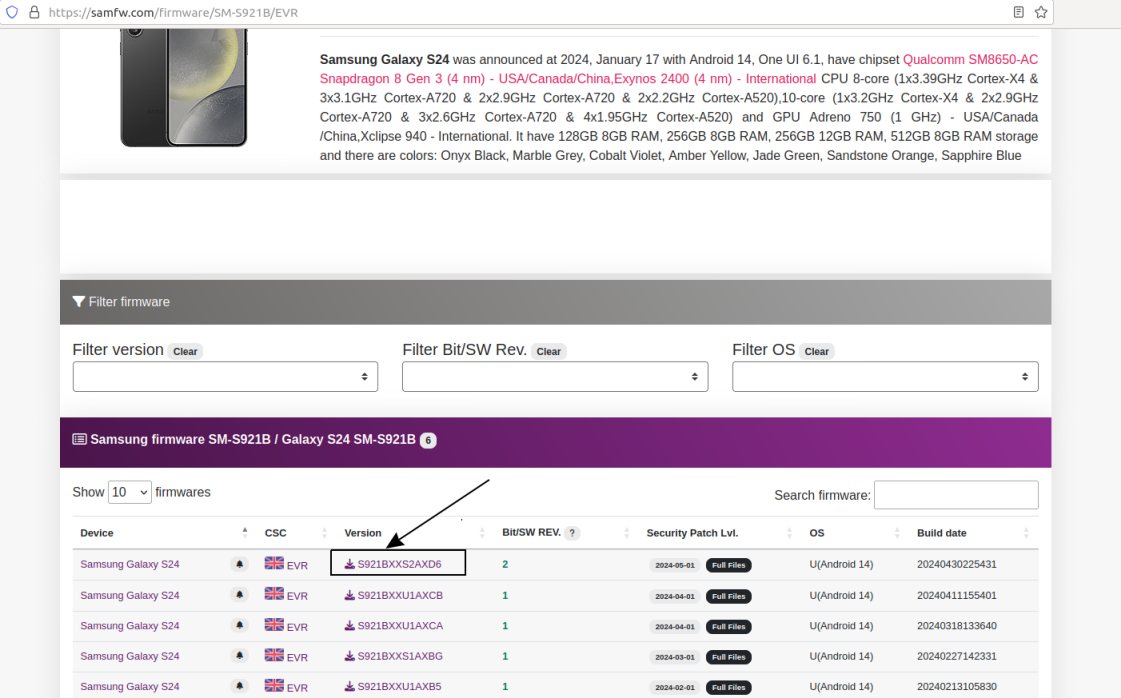Screen dimensions: 1121x698
Task: Click Samsung Galaxy S24 link in first row
Action: pyautogui.click(x=129, y=564)
